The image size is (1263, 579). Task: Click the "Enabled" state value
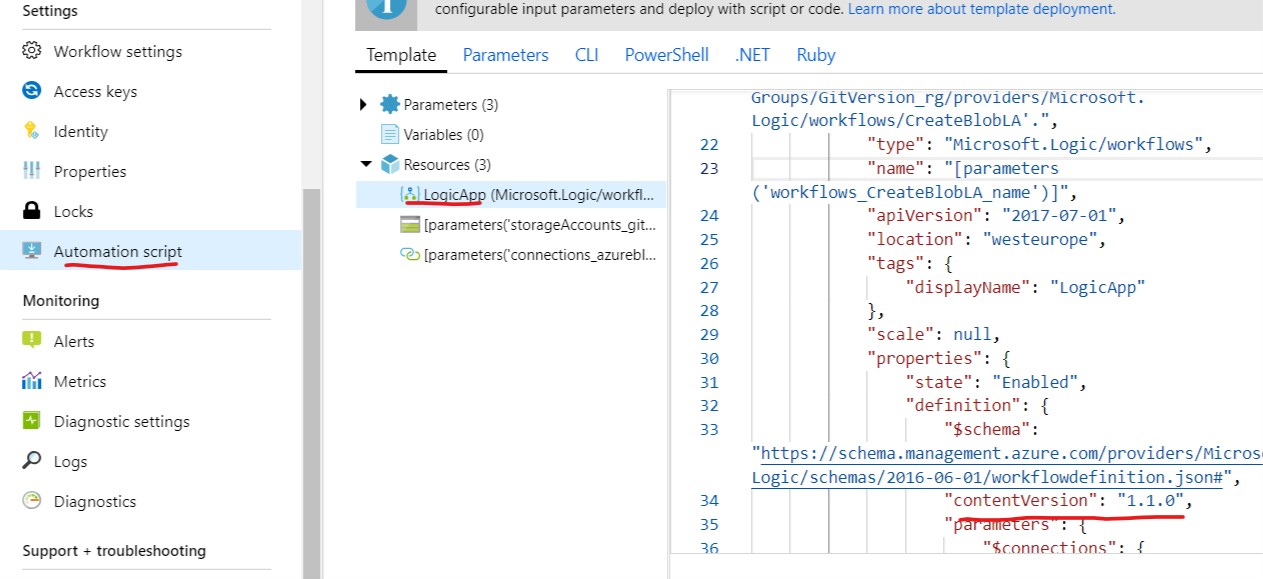1037,382
